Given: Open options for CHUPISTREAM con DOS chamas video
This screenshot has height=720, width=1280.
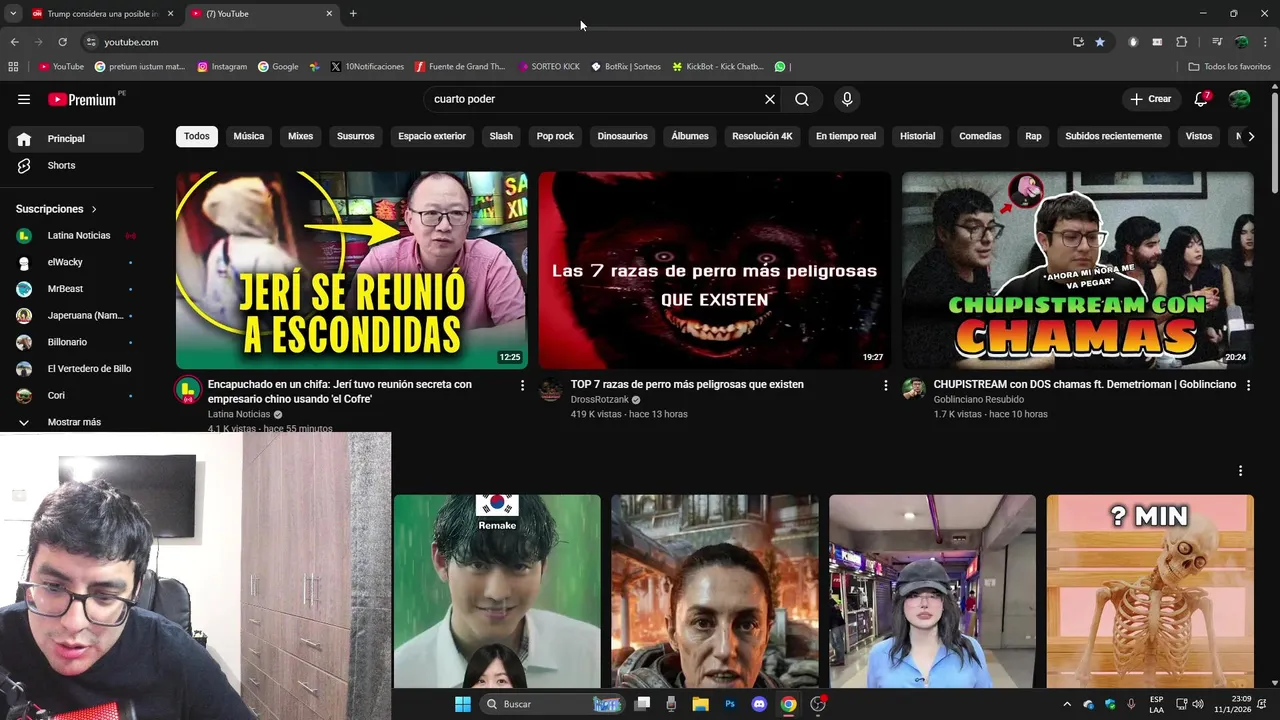Looking at the screenshot, I should click(1248, 385).
